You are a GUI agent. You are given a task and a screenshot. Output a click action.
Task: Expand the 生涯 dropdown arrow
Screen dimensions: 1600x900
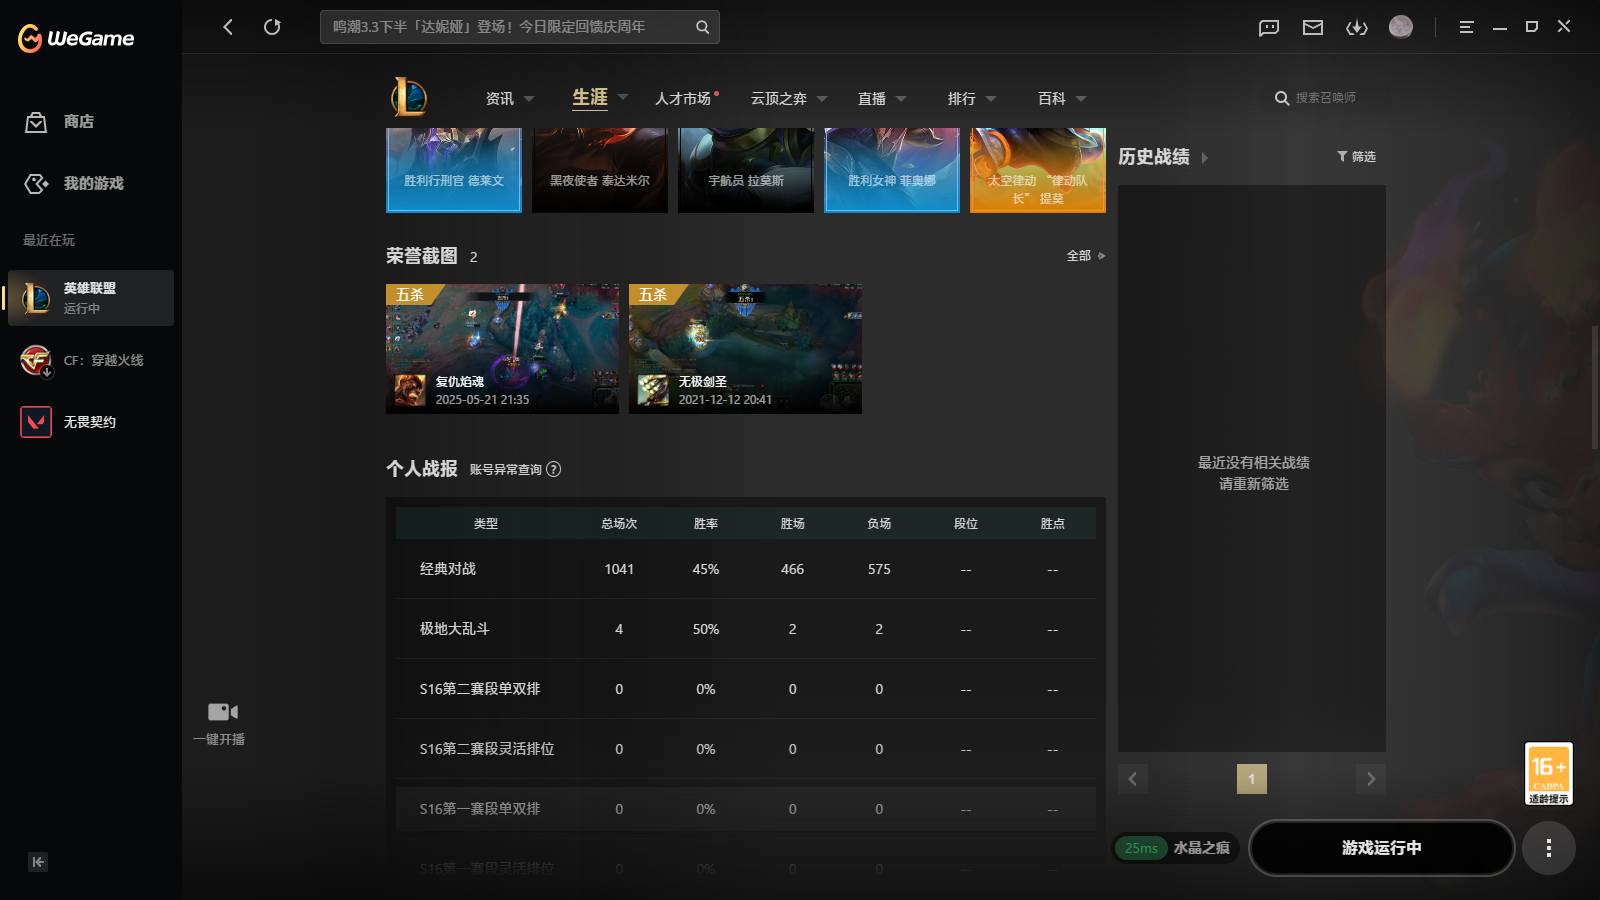pyautogui.click(x=623, y=97)
